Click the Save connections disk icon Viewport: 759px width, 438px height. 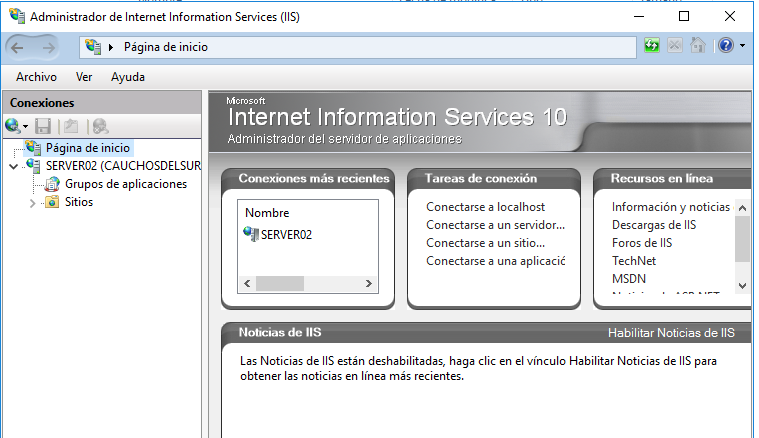43,126
